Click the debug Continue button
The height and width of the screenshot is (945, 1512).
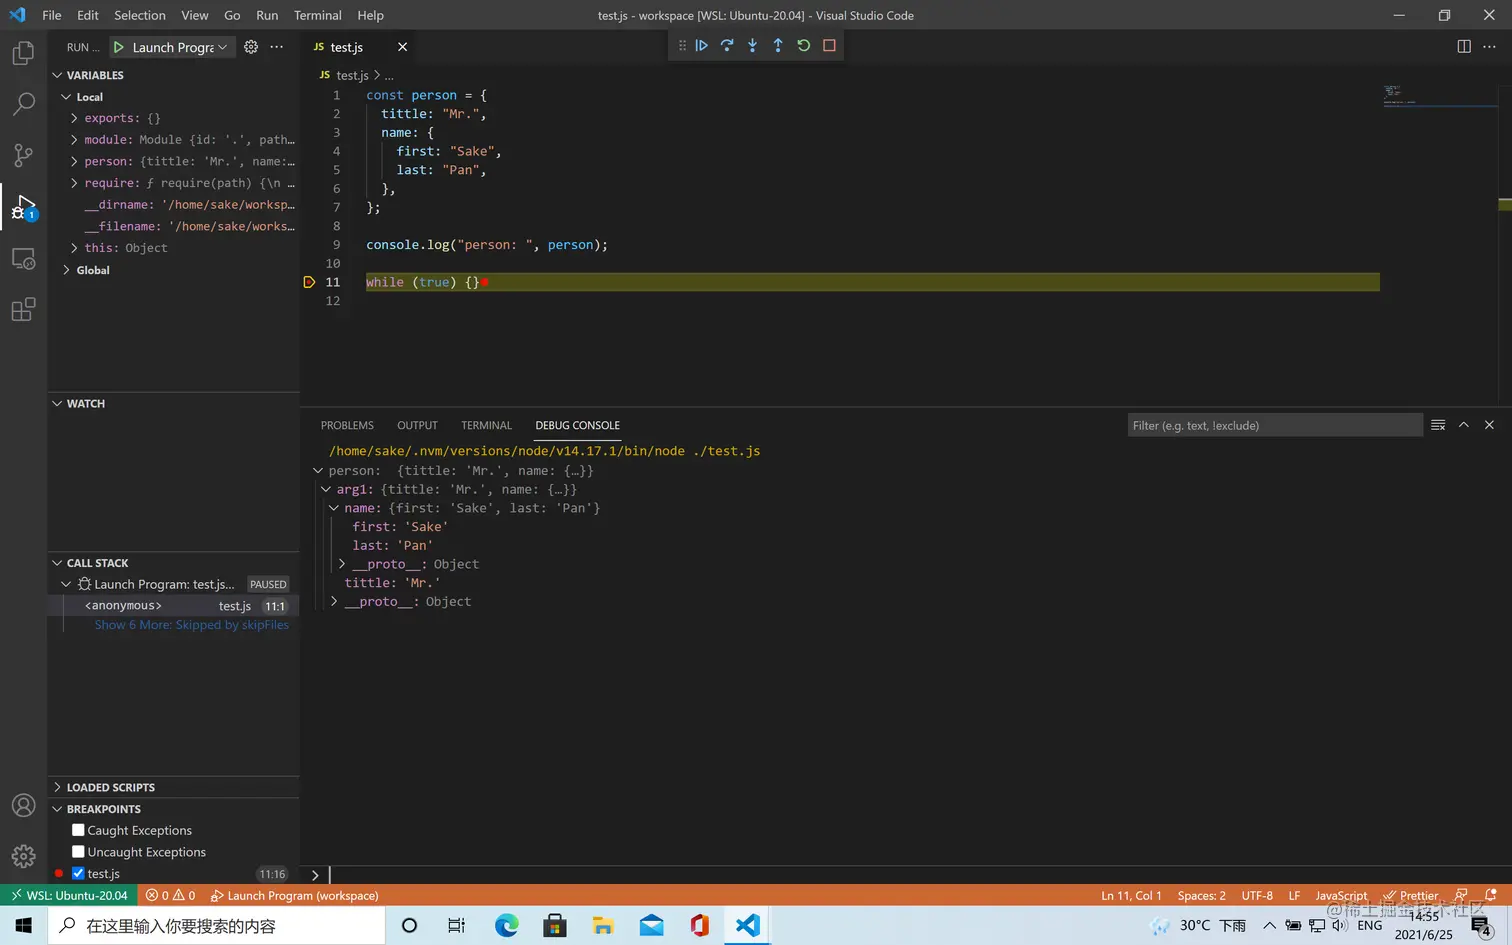(702, 46)
